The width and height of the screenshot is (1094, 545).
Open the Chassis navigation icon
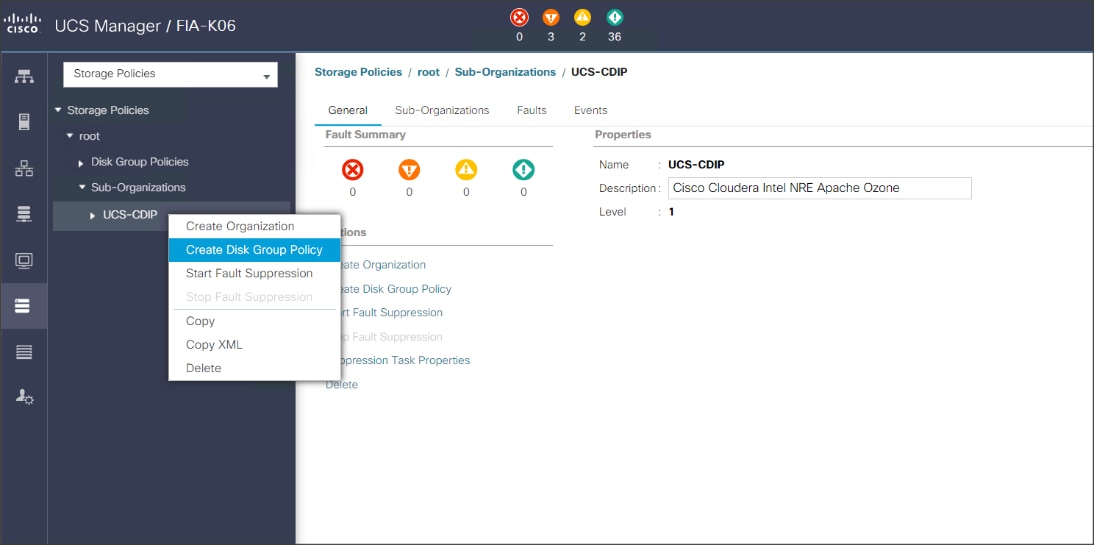[24, 352]
